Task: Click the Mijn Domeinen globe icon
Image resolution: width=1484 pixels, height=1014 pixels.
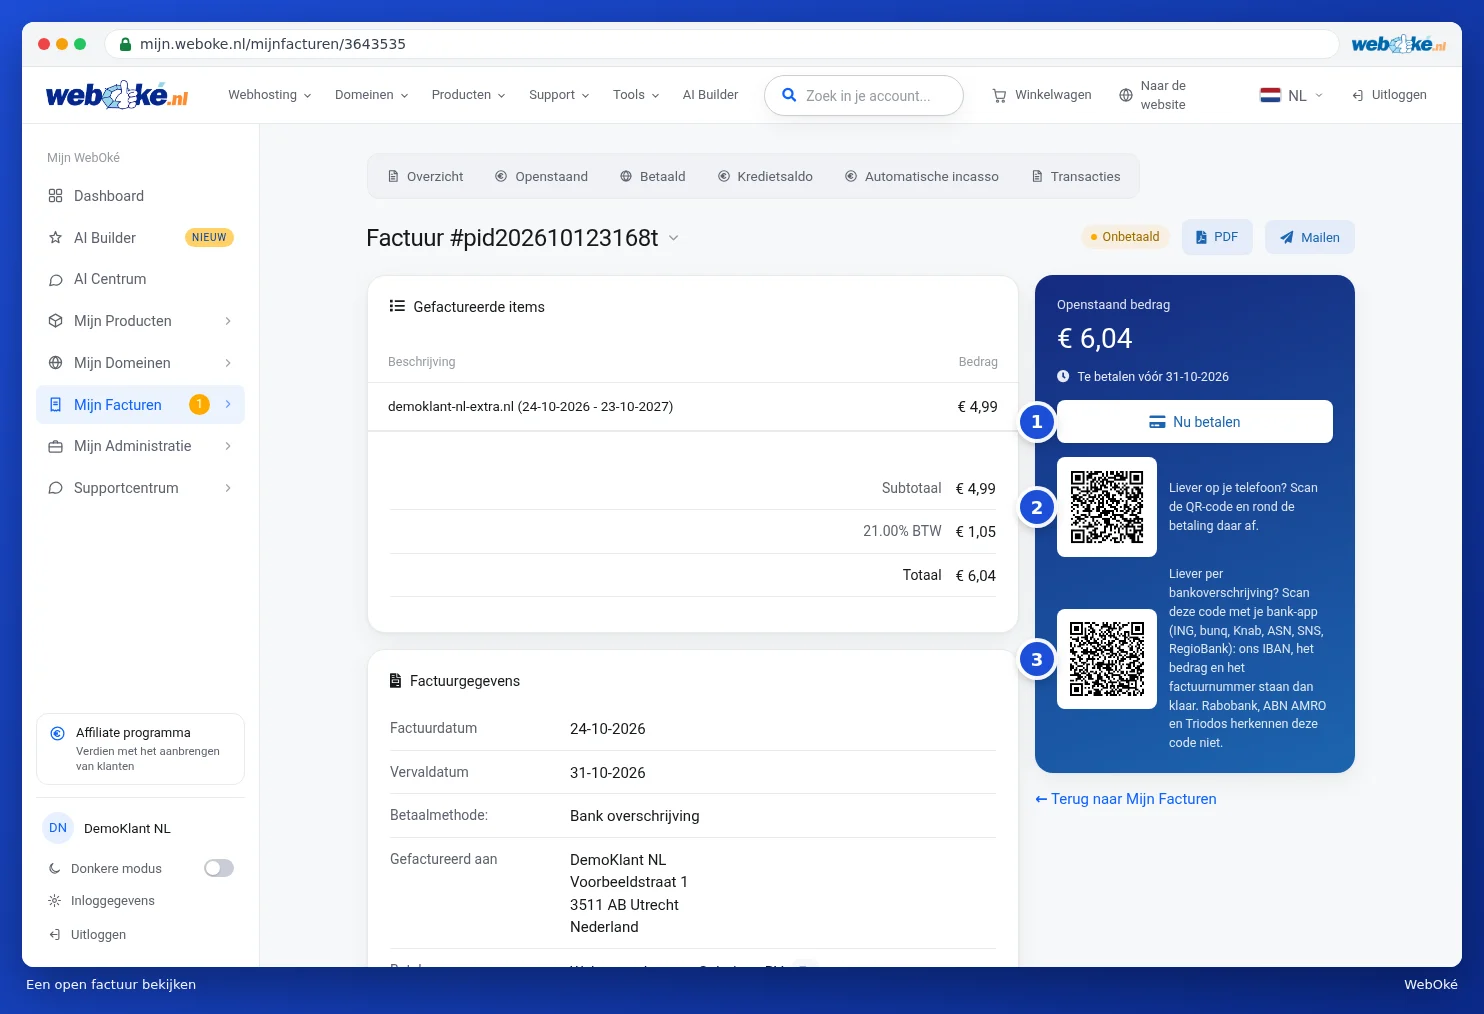Action: (x=56, y=363)
